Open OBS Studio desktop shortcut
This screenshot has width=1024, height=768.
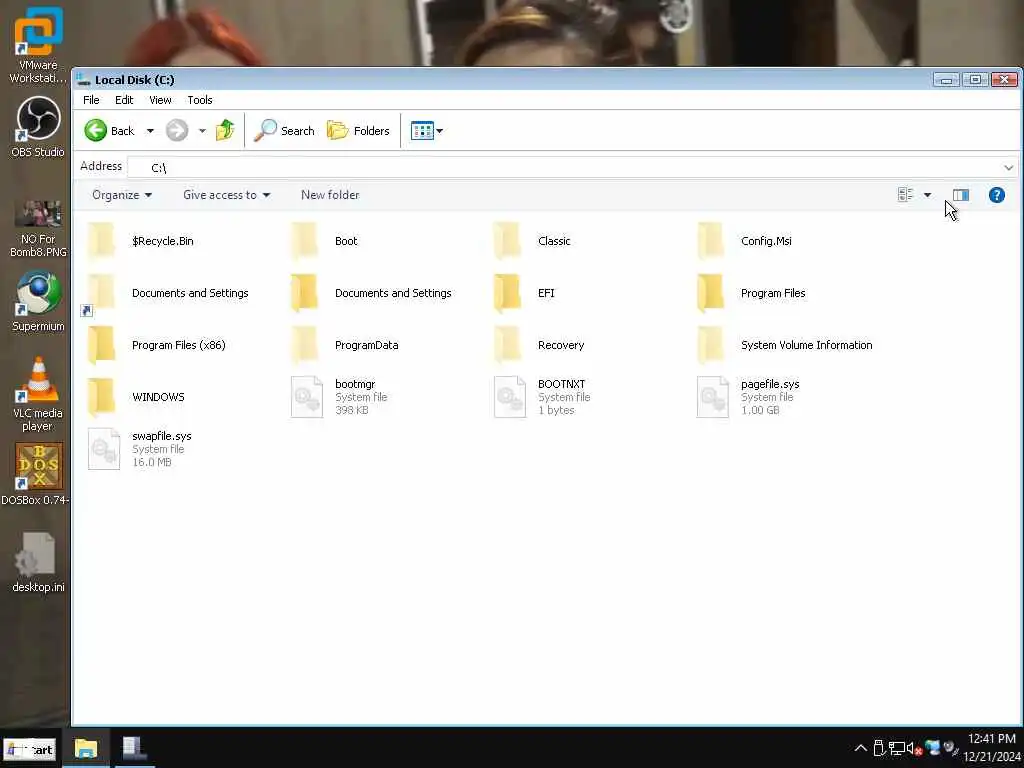[x=38, y=127]
